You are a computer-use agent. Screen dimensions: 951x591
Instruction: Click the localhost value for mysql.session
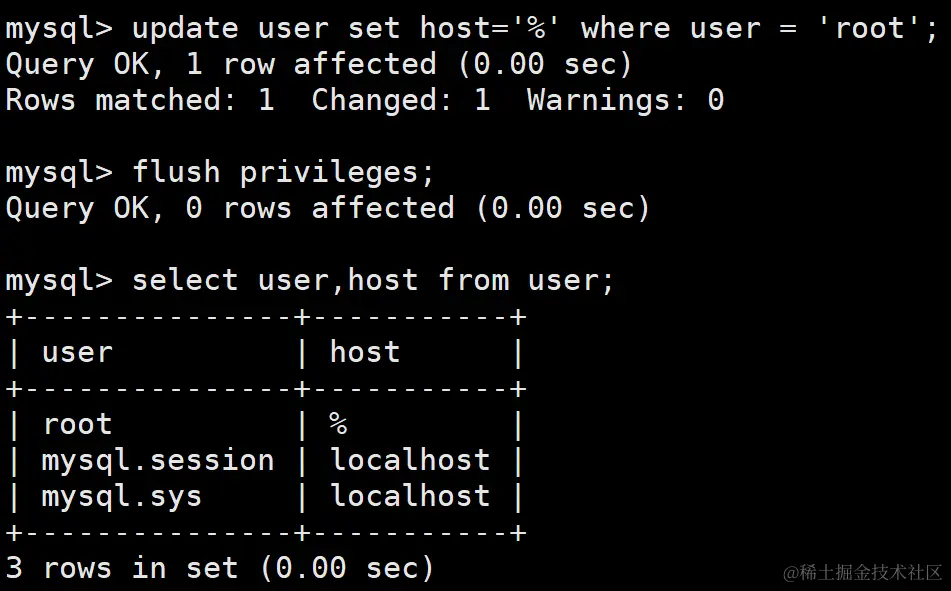click(410, 460)
